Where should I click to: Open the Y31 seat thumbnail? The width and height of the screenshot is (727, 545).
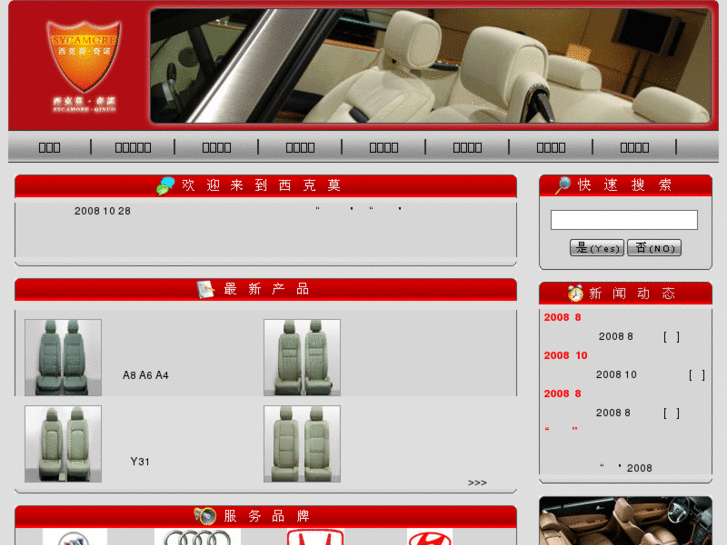click(x=63, y=444)
